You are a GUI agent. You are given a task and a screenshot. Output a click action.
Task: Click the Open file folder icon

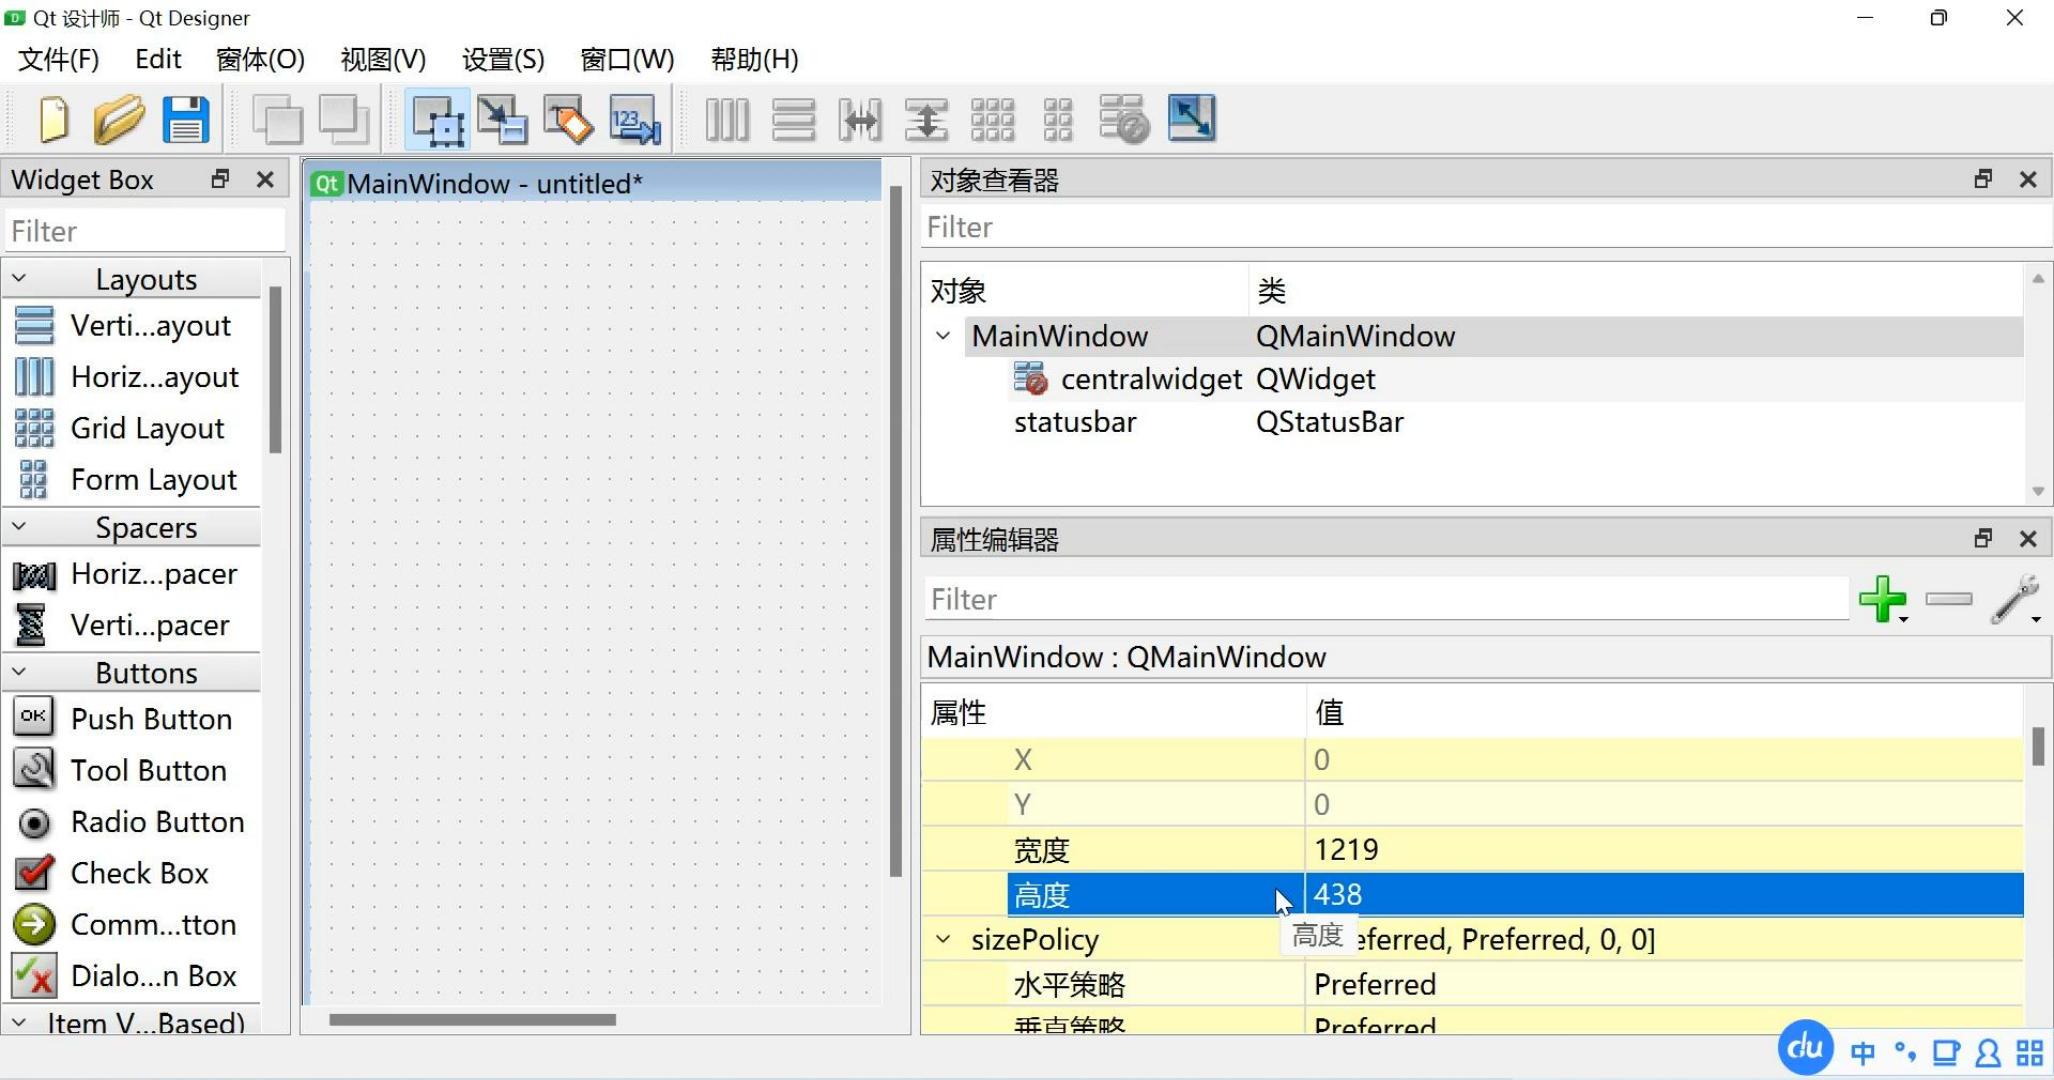[119, 120]
